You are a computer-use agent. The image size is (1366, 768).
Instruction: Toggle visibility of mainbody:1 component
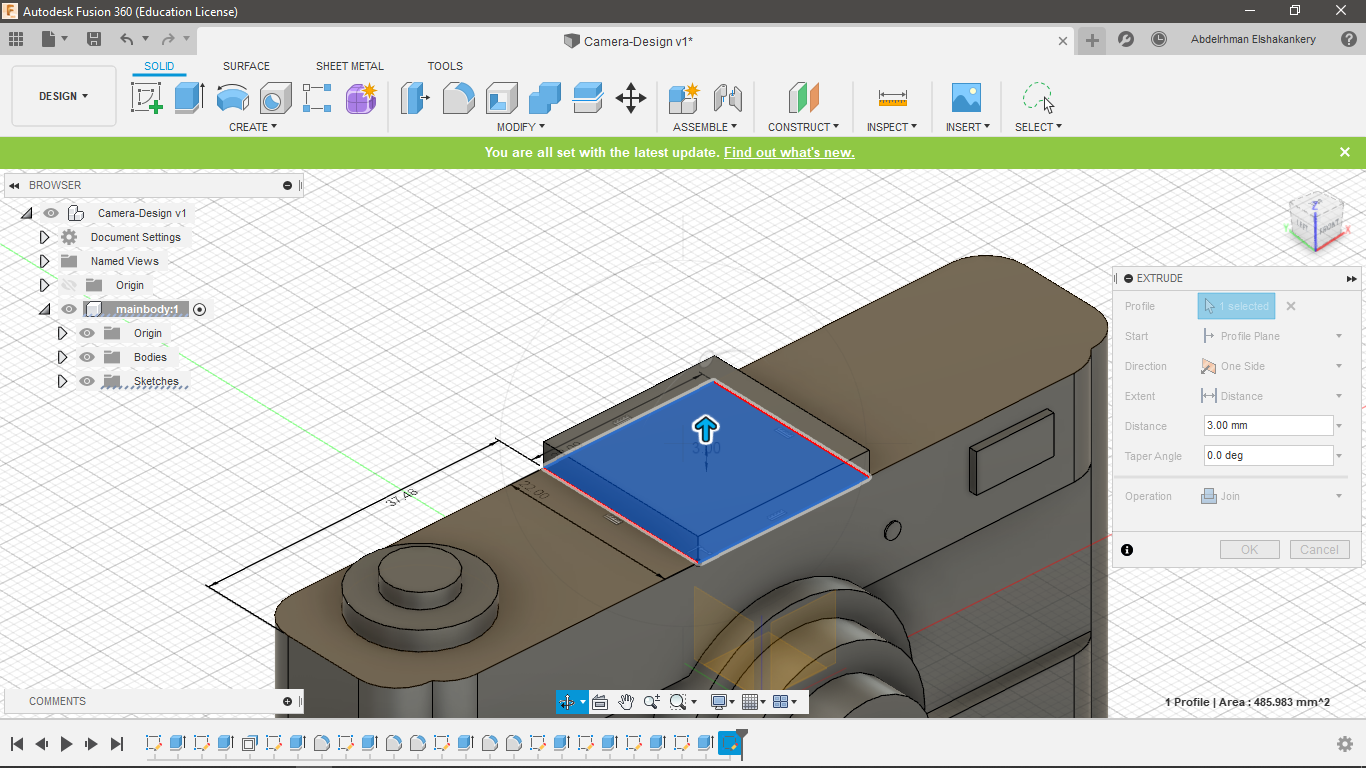(69, 309)
